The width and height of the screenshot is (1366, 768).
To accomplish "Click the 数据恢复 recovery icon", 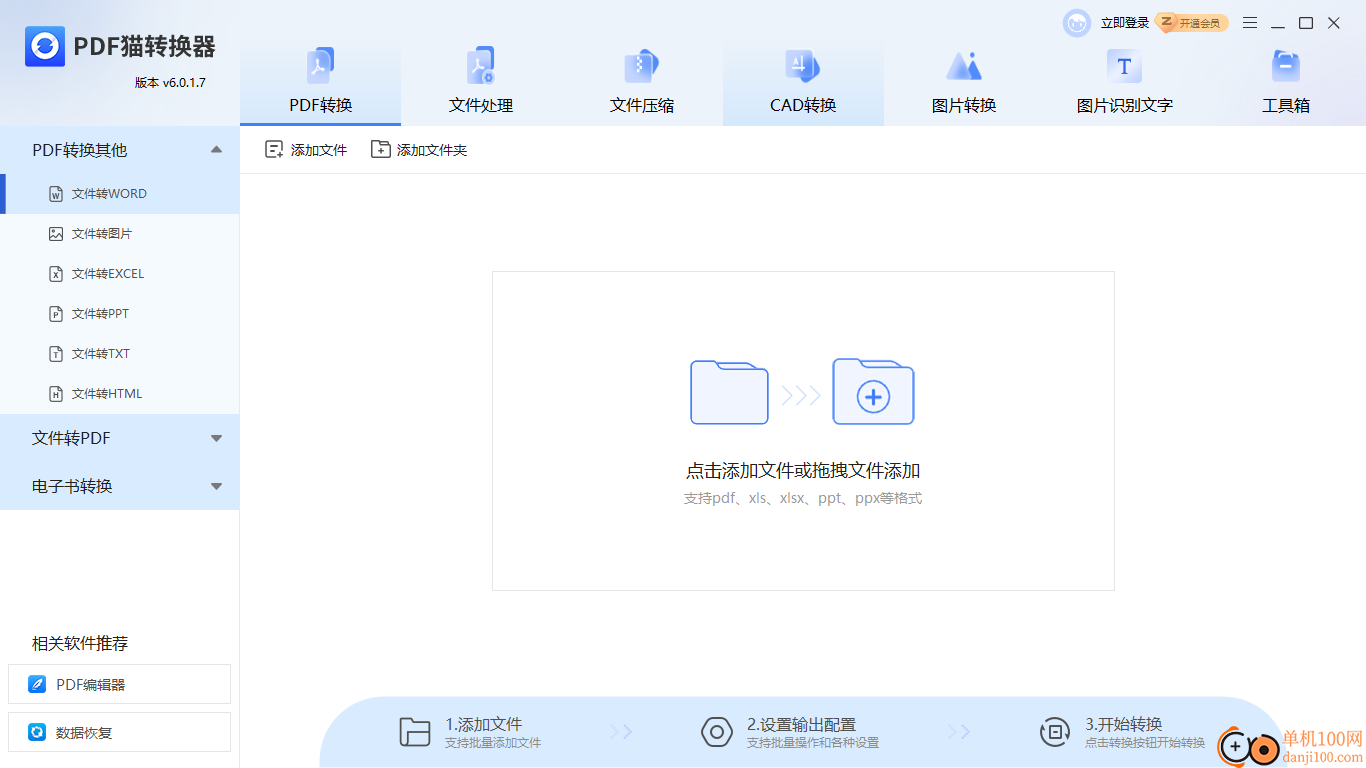I will [x=37, y=733].
